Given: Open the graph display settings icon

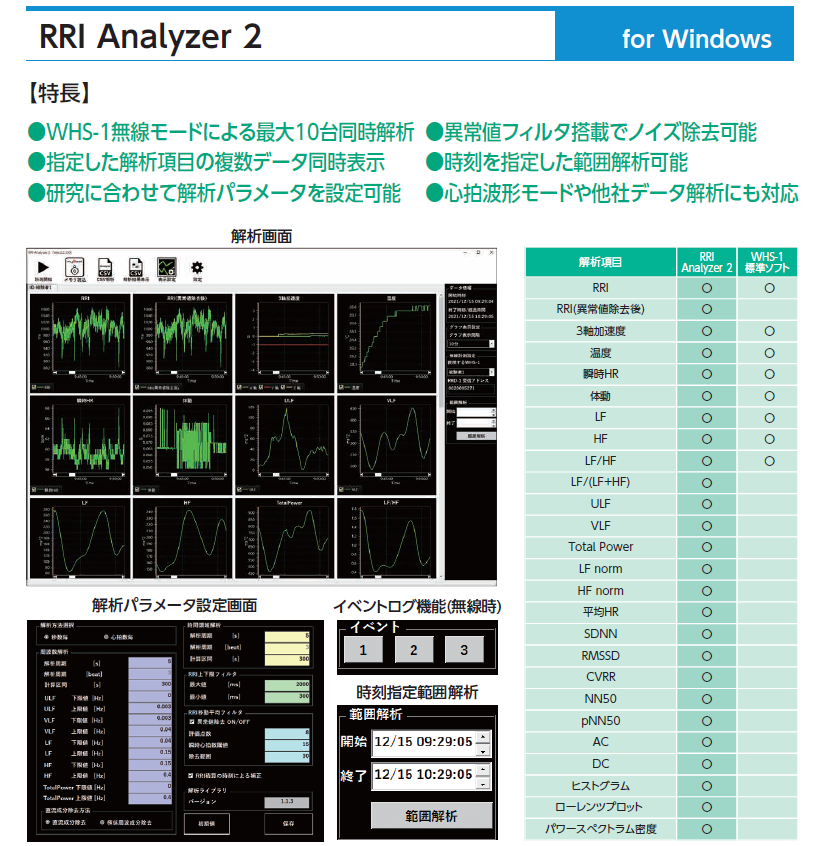Looking at the screenshot, I should pos(167,267).
